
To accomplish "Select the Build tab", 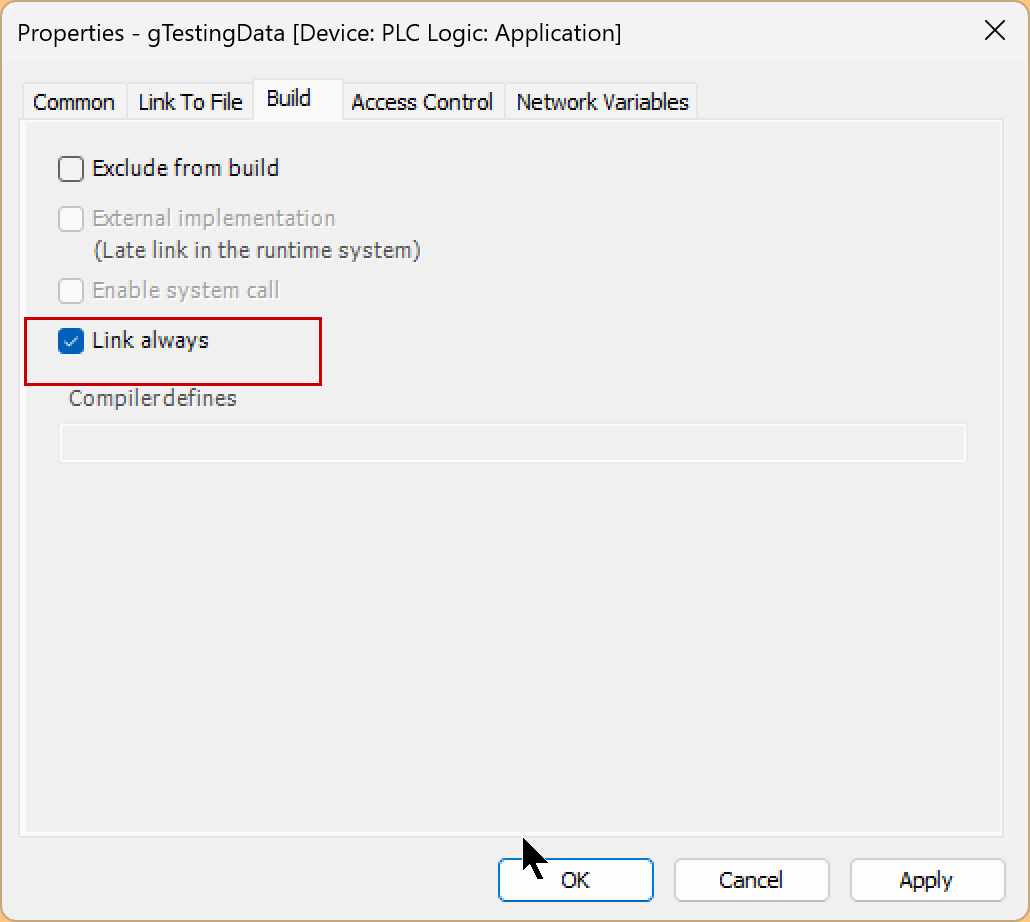I will click(x=289, y=99).
